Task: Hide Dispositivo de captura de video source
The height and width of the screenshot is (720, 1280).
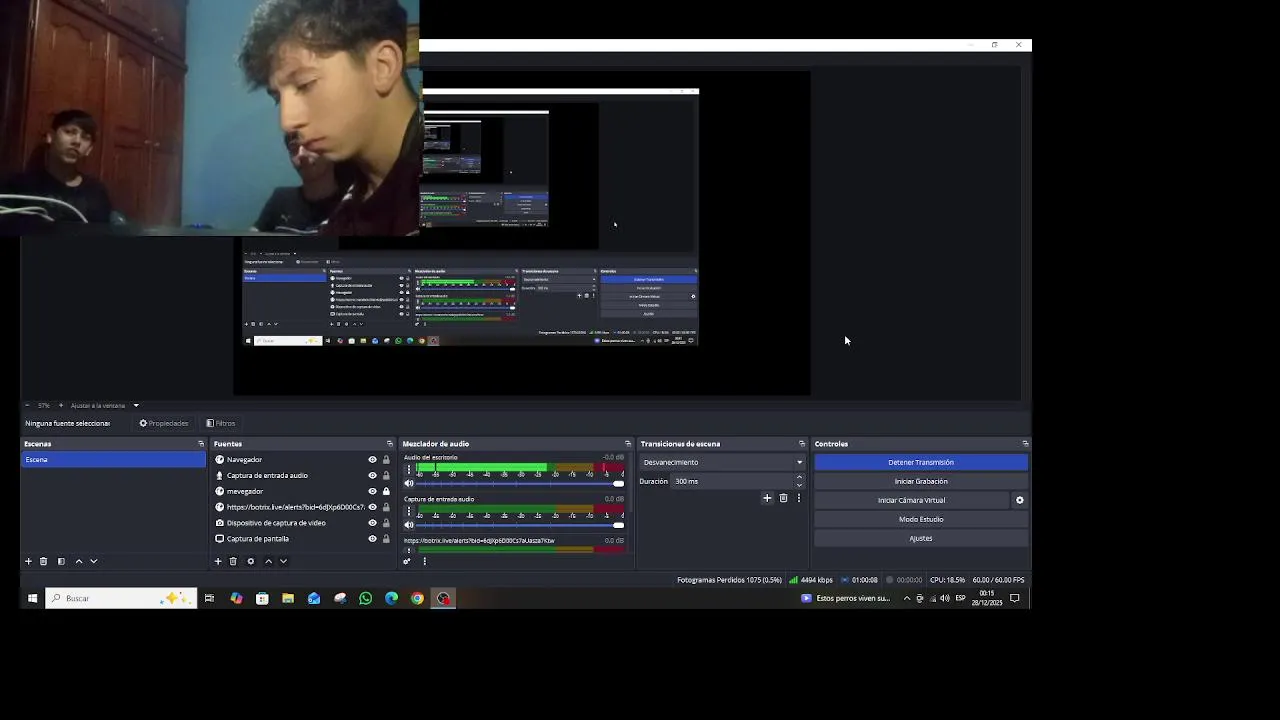Action: point(373,523)
